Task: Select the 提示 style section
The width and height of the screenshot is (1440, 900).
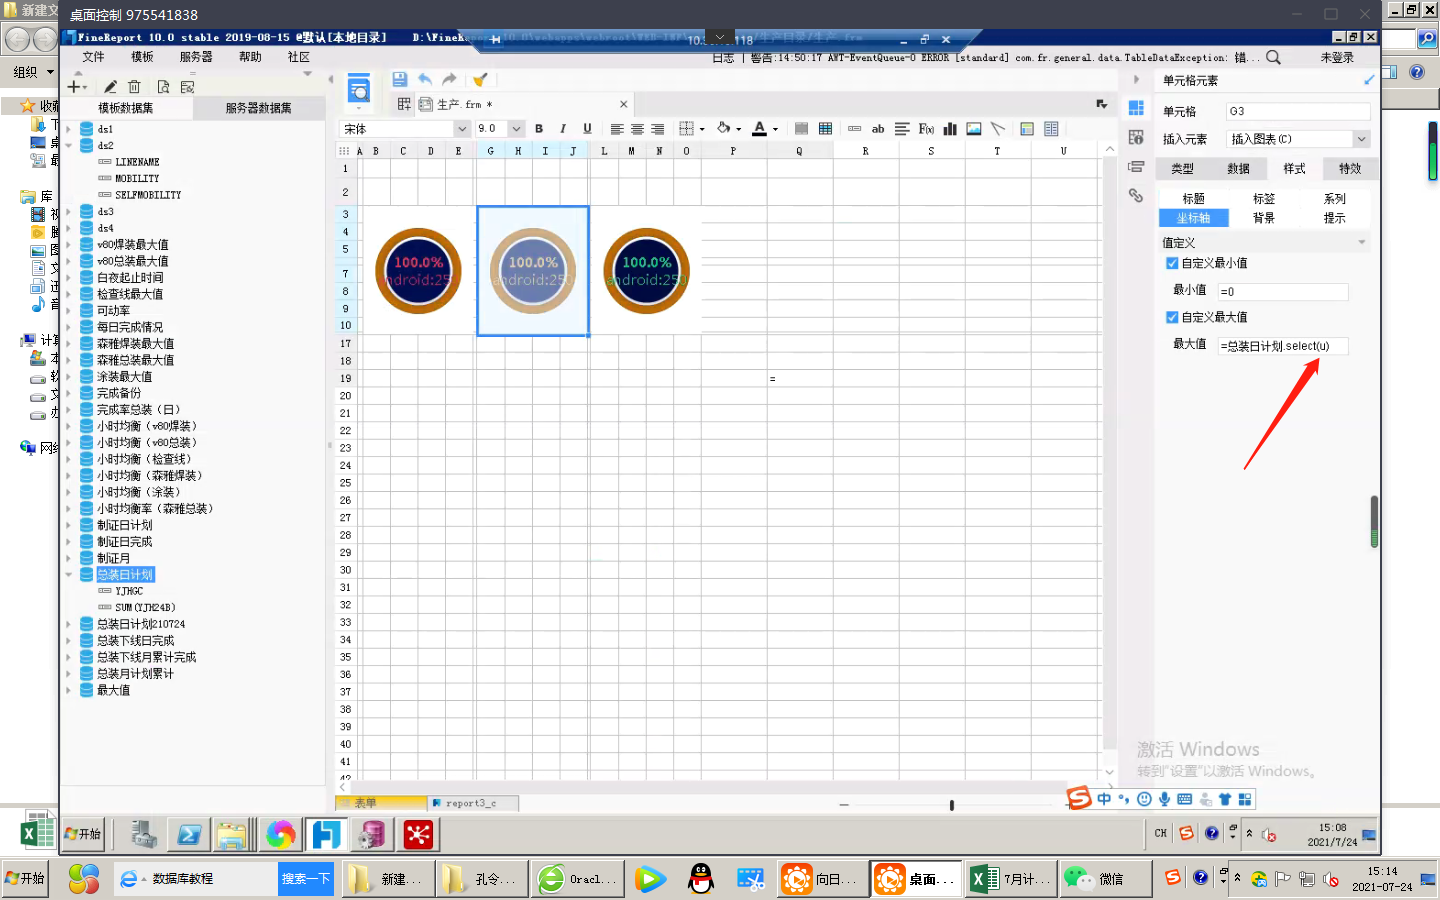Action: click(x=1334, y=218)
